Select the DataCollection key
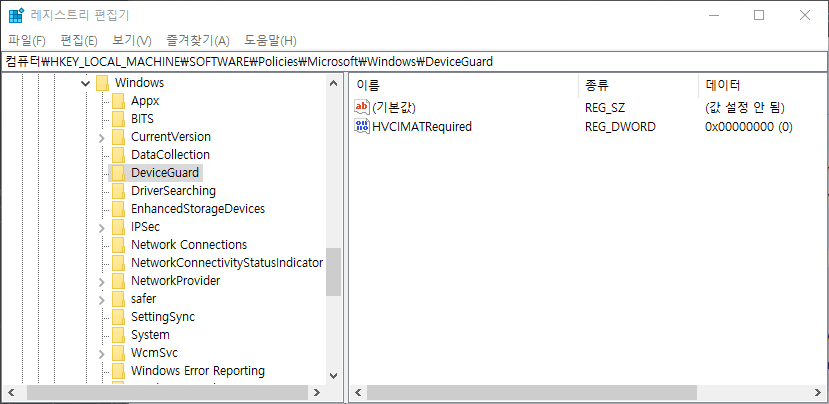829x404 pixels. (170, 154)
